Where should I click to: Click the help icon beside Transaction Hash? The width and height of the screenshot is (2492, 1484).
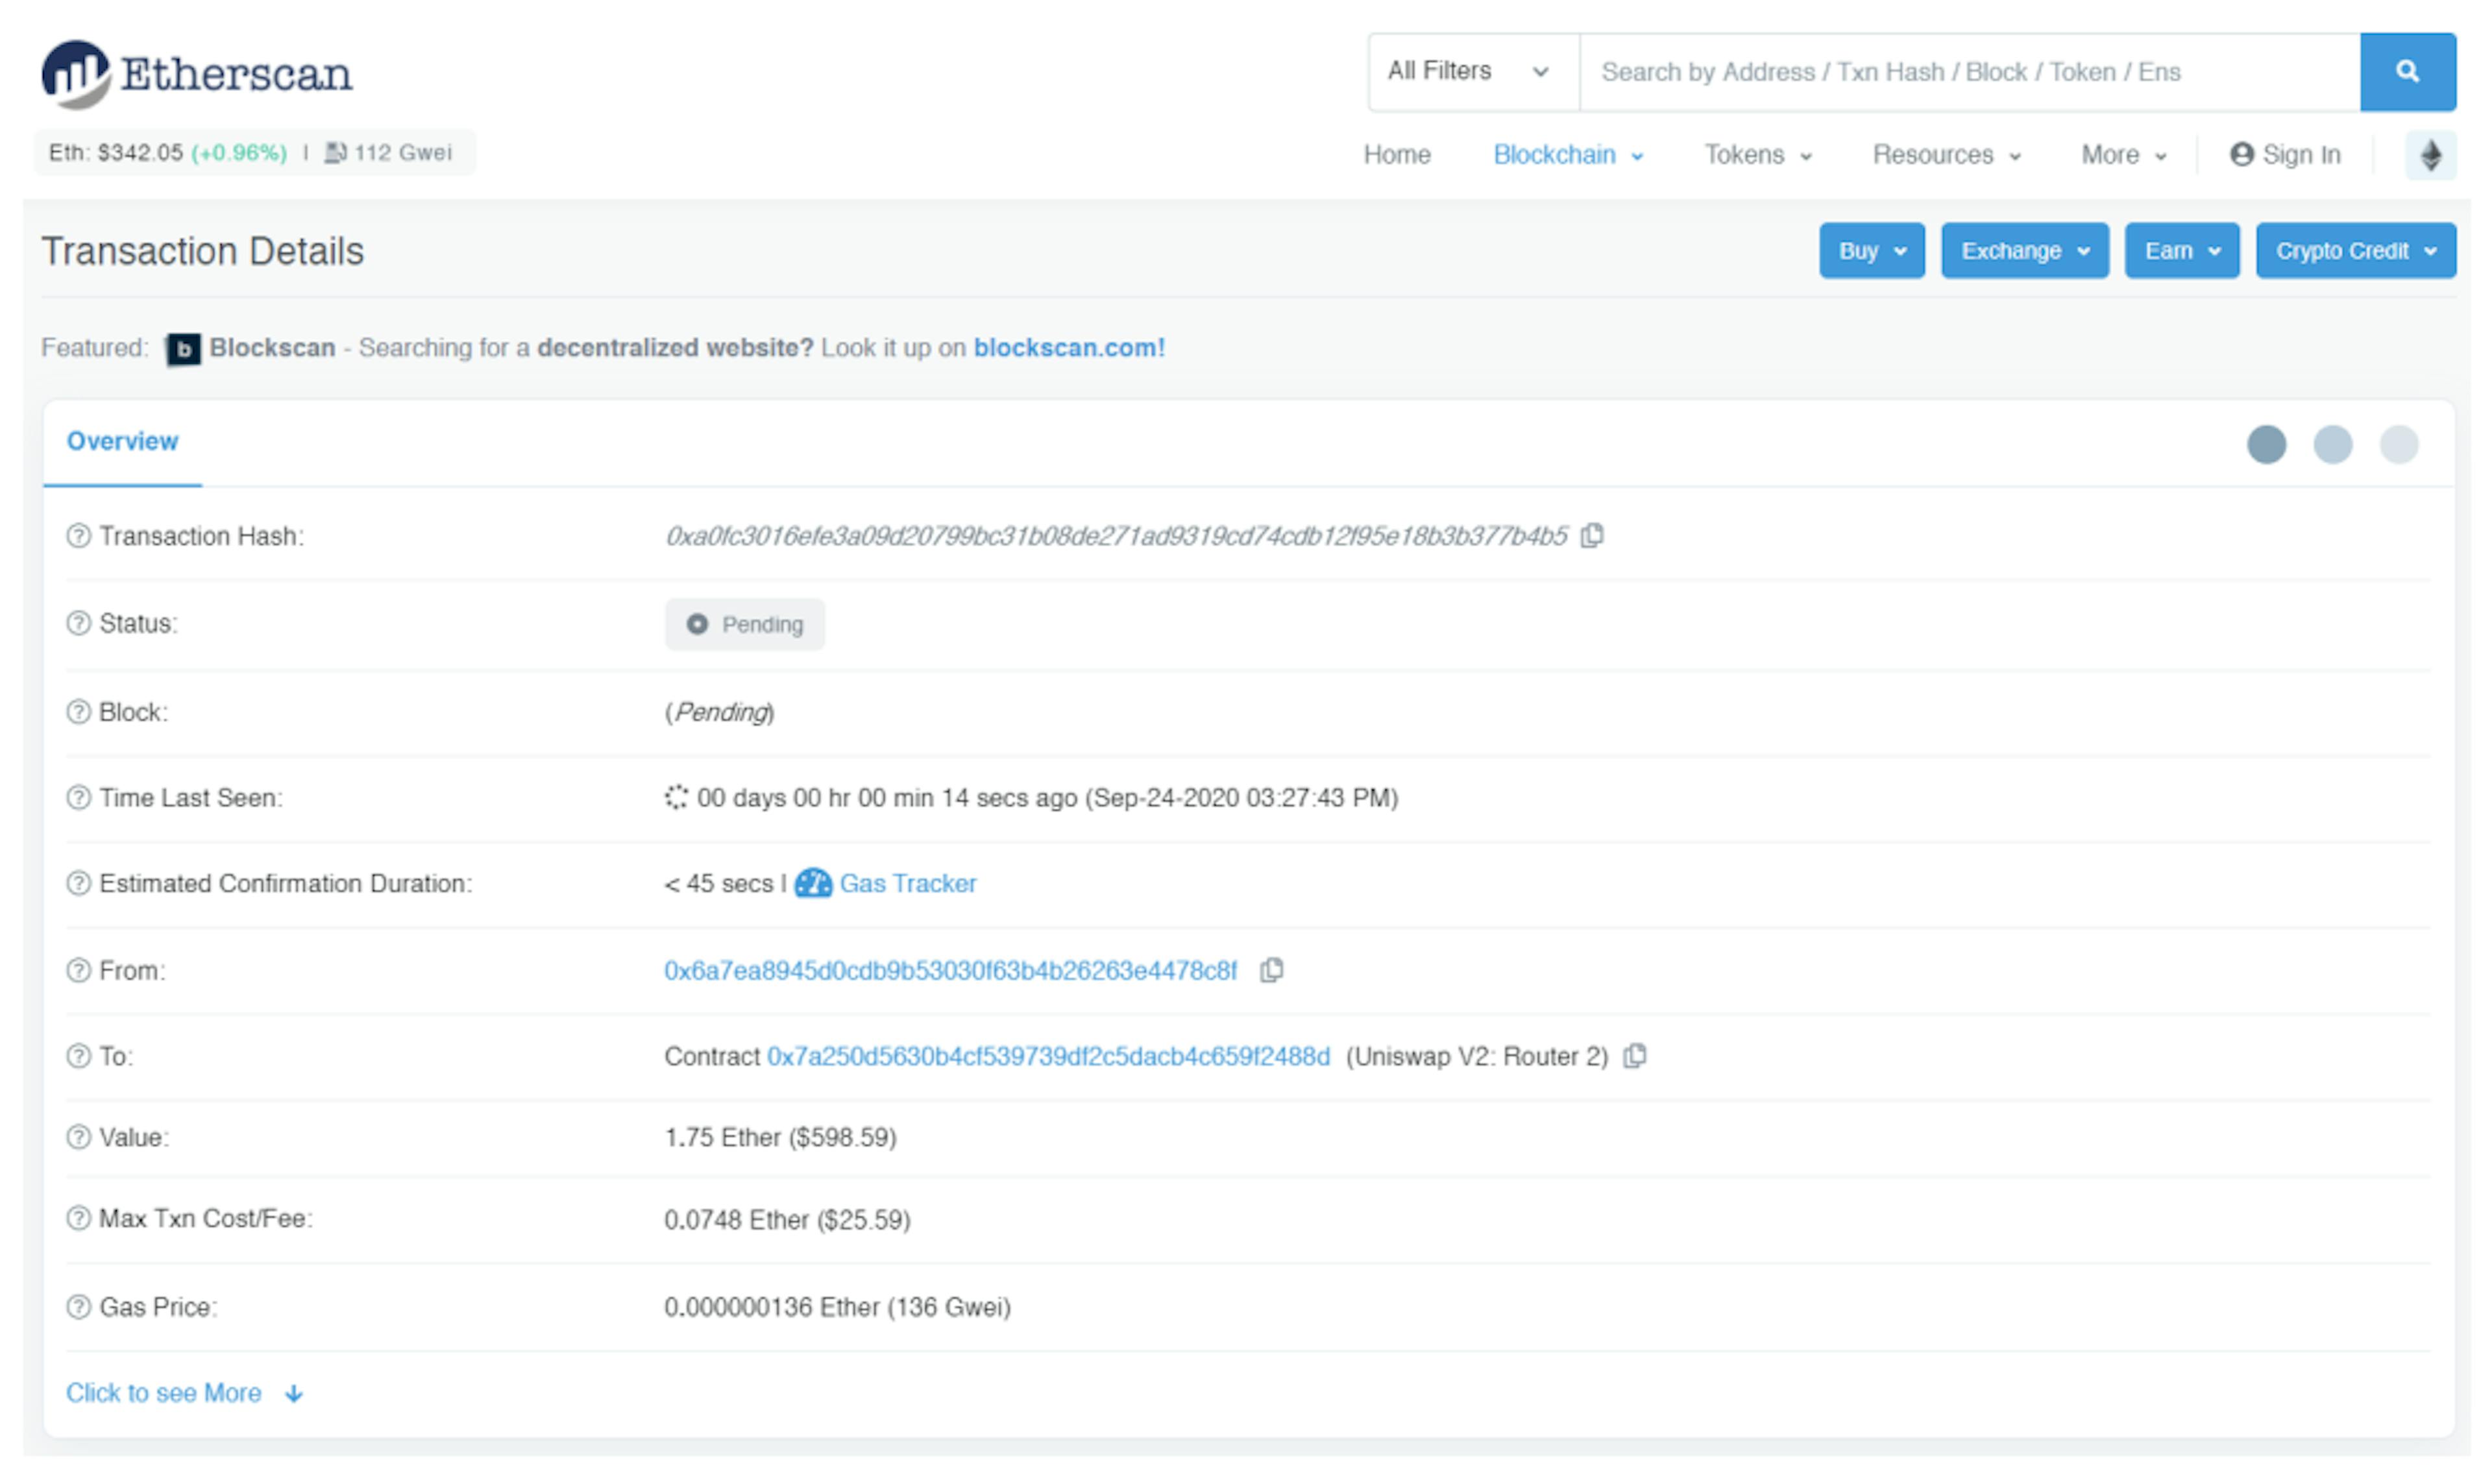(x=78, y=536)
